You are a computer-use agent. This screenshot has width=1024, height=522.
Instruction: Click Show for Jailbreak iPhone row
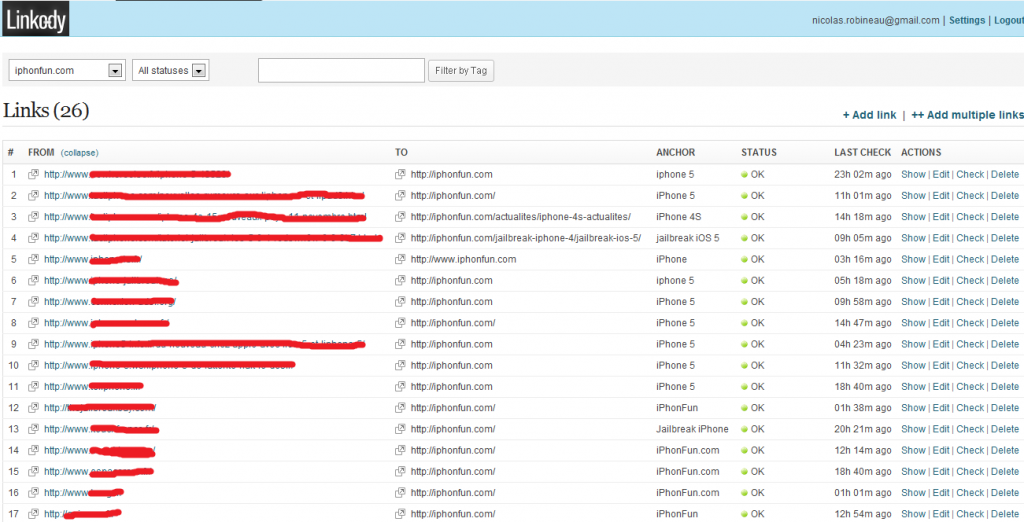[x=913, y=429]
